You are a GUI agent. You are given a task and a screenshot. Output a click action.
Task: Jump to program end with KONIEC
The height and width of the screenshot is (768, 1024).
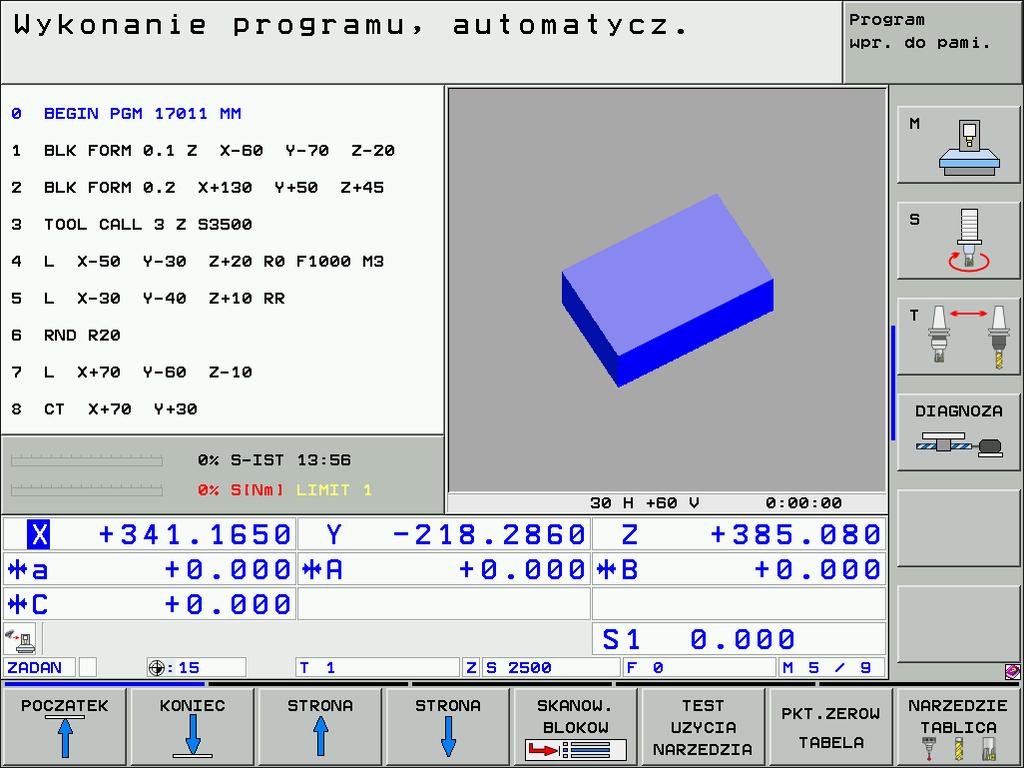click(193, 727)
